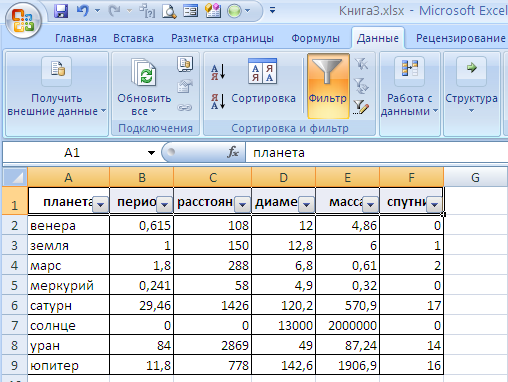Open the Сортировка dialog button
This screenshot has height=382, width=508.
pos(263,81)
